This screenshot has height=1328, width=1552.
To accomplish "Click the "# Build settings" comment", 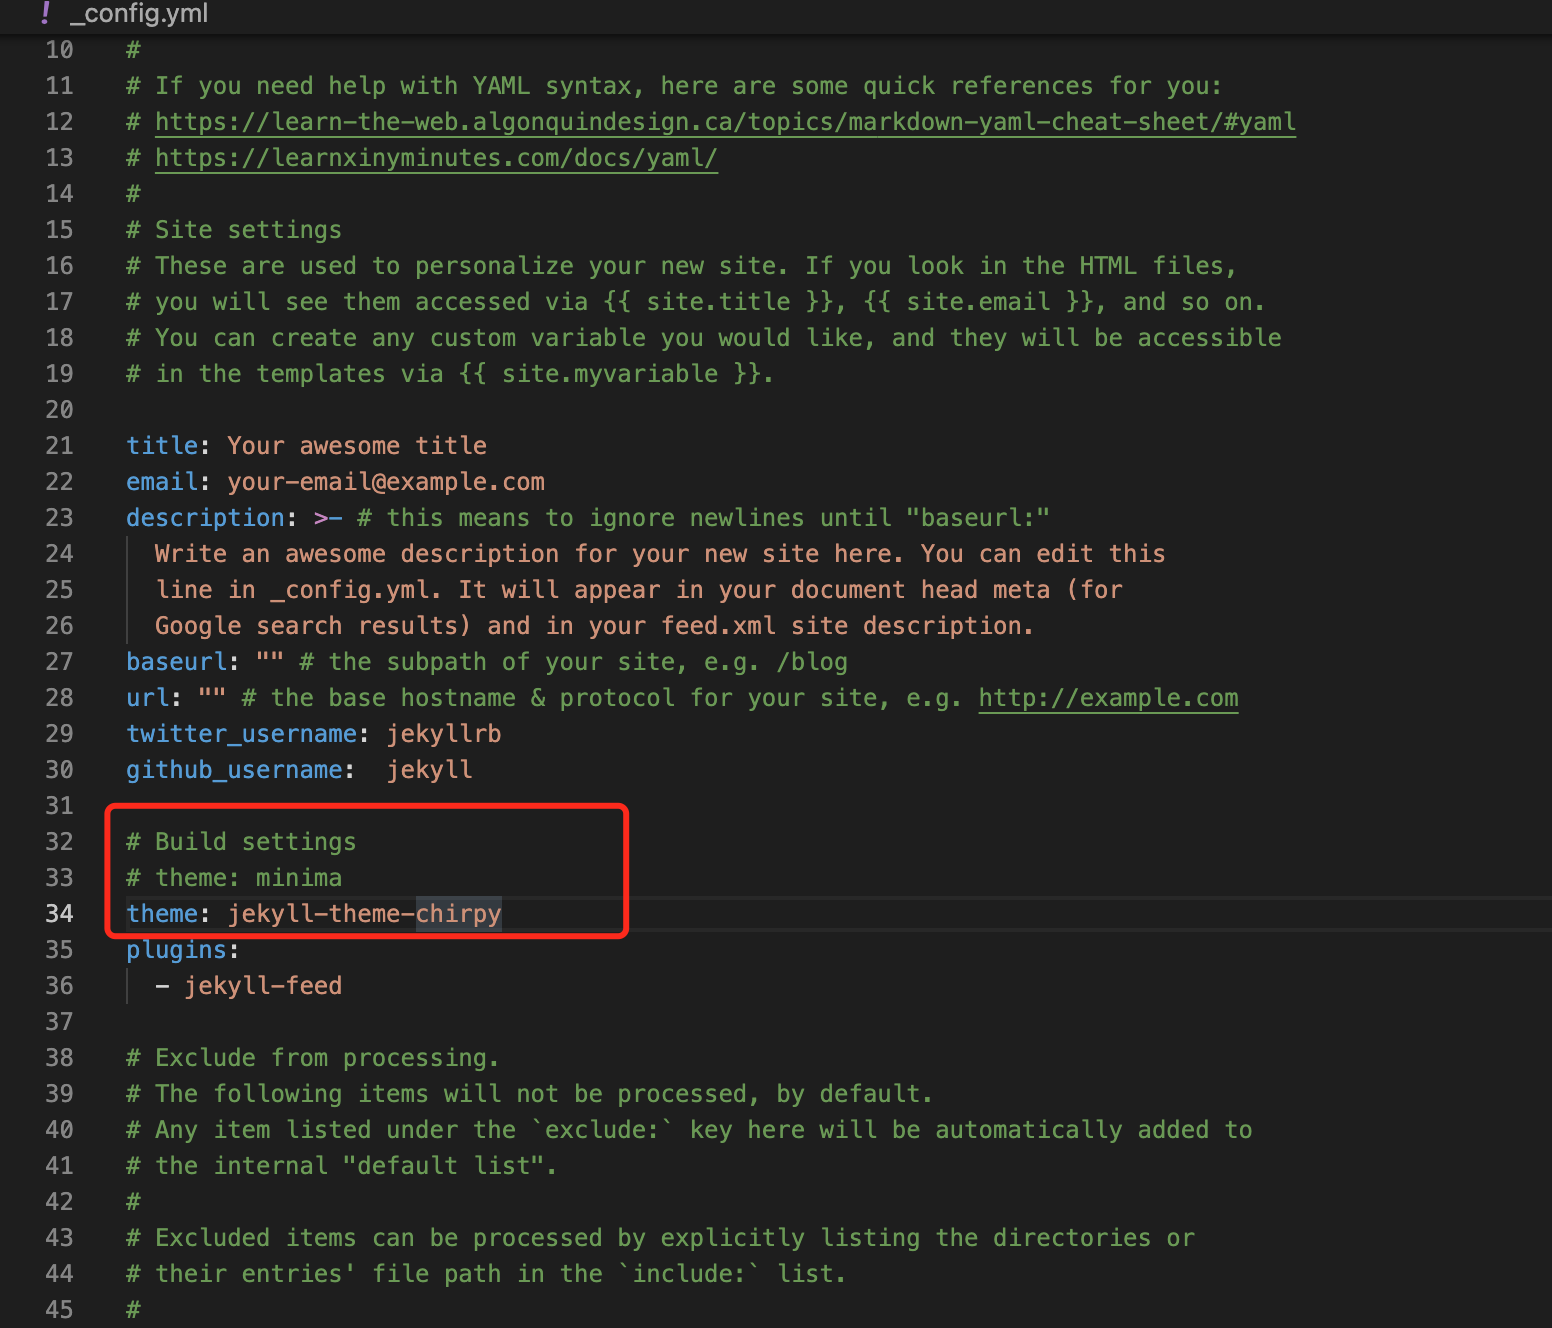I will click(x=241, y=842).
